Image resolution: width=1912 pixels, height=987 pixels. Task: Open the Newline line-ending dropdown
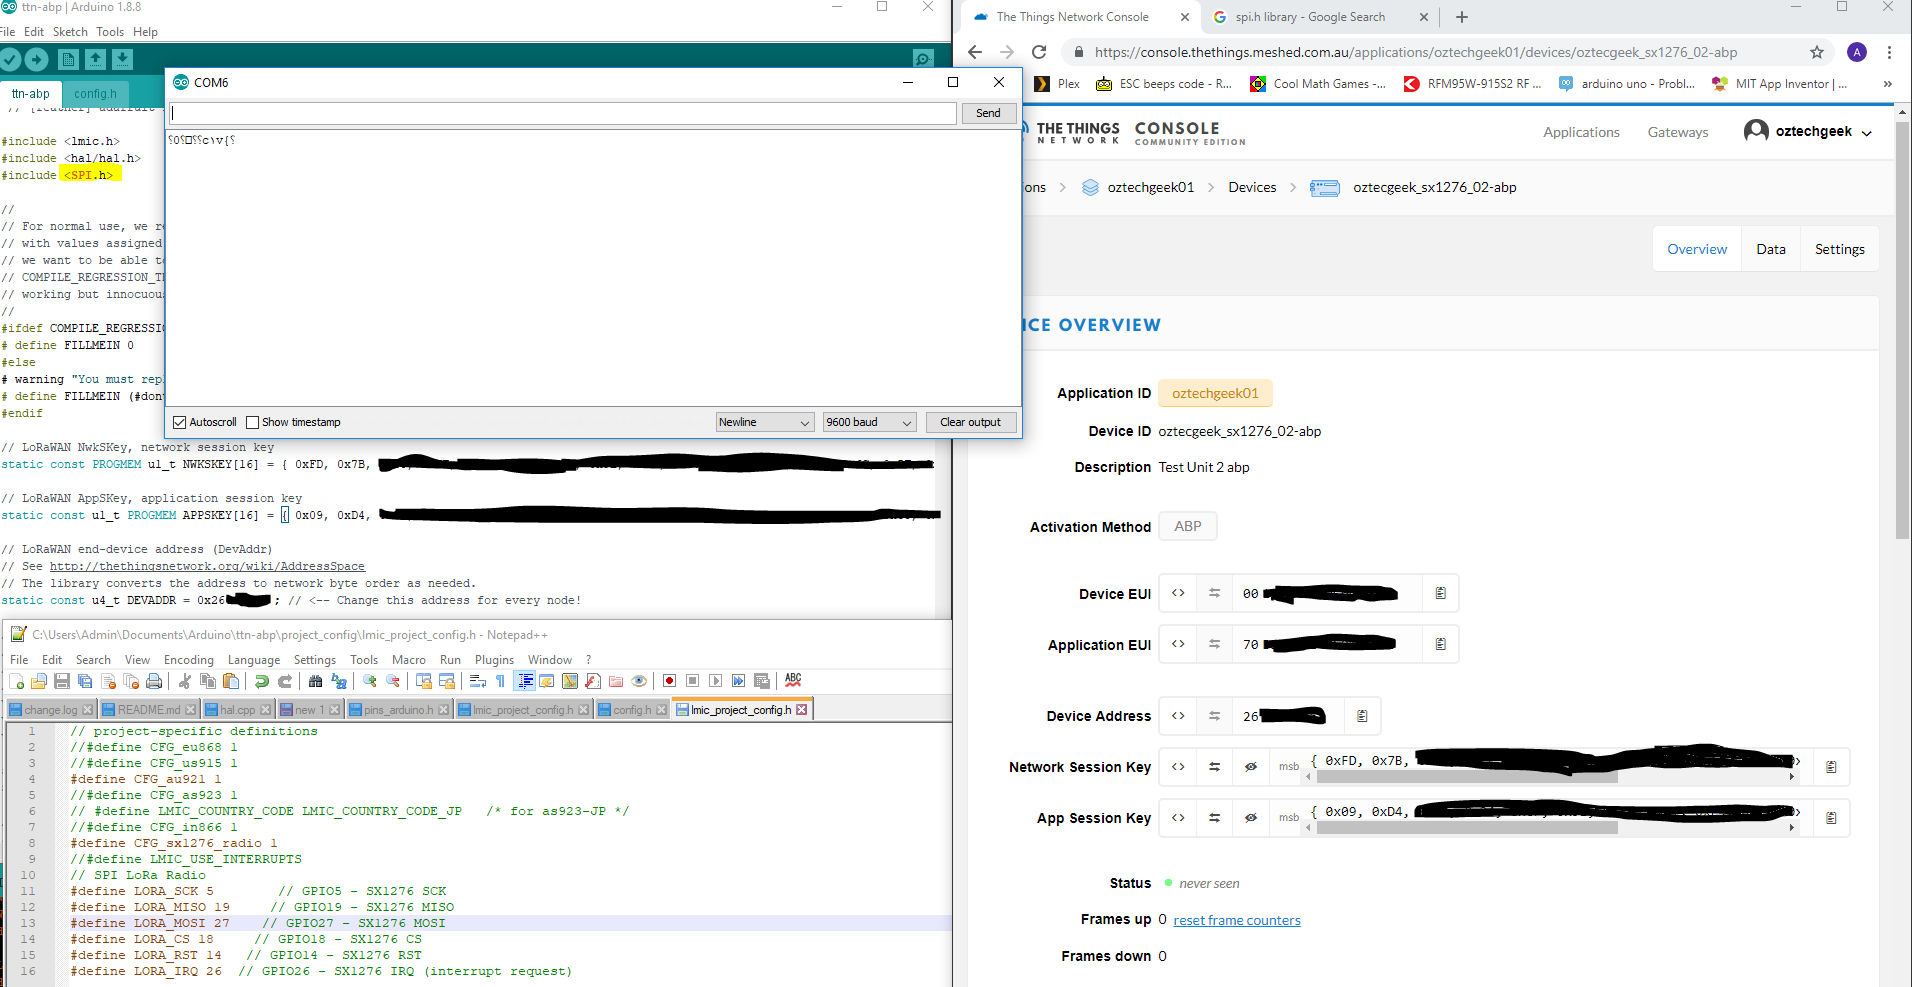pyautogui.click(x=764, y=422)
